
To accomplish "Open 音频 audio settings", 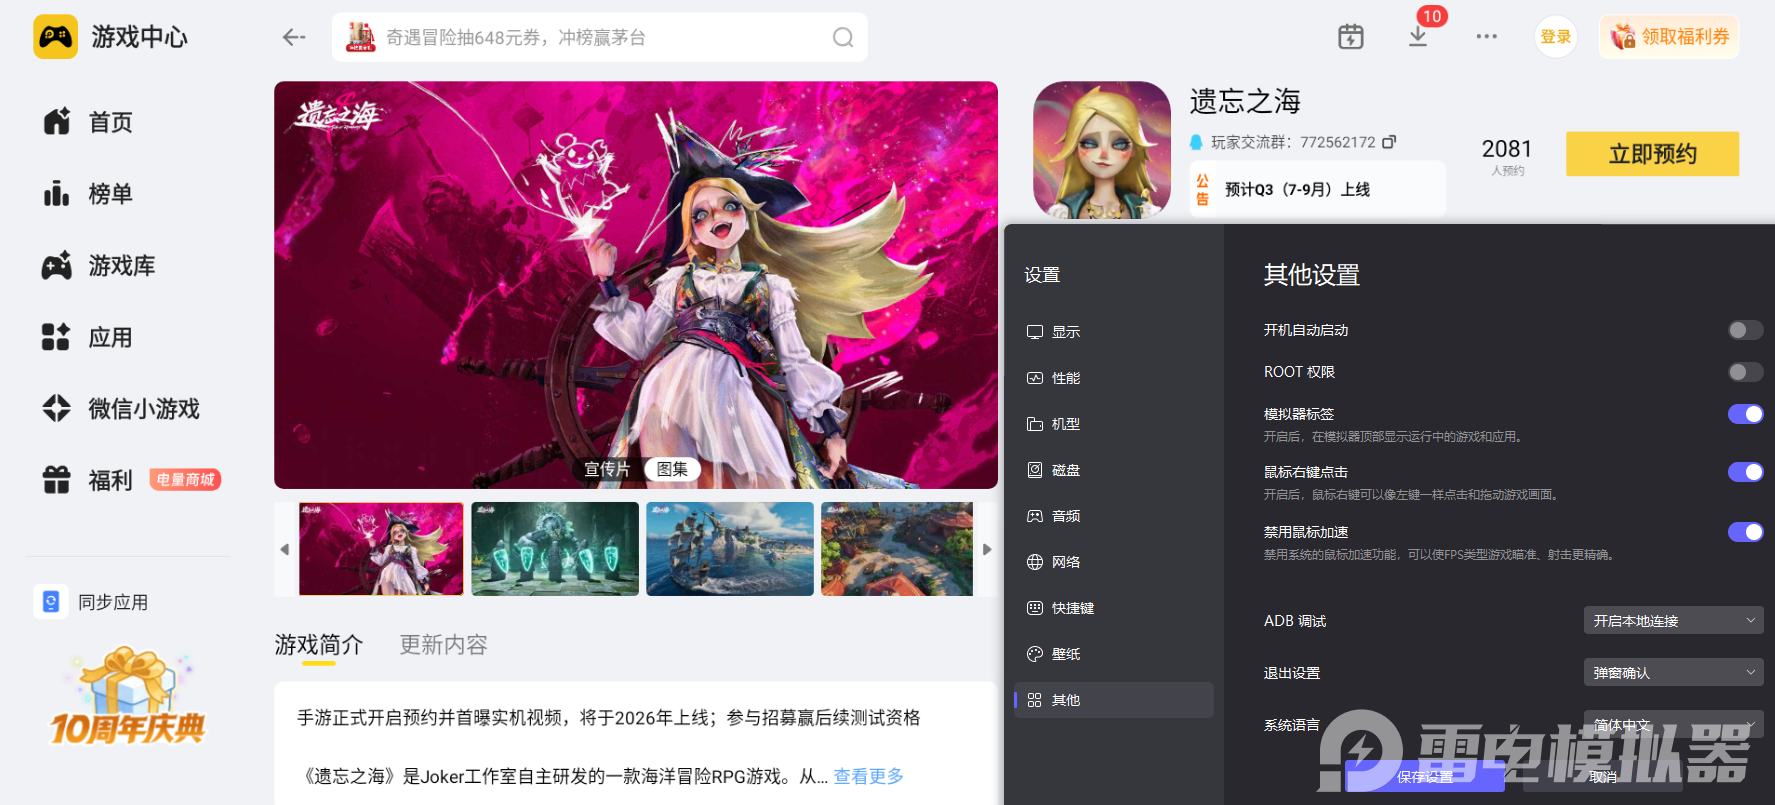I will point(1114,516).
